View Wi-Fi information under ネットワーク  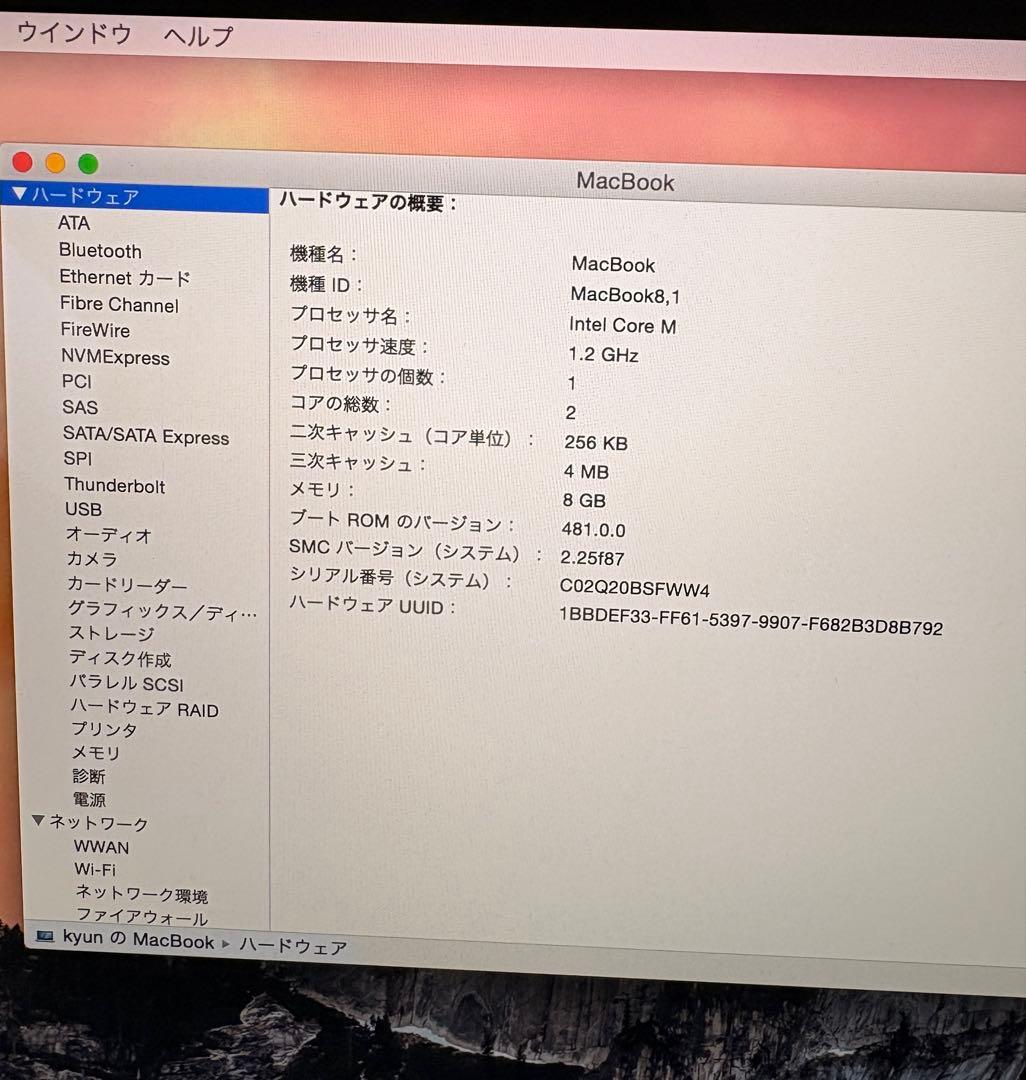(95, 869)
